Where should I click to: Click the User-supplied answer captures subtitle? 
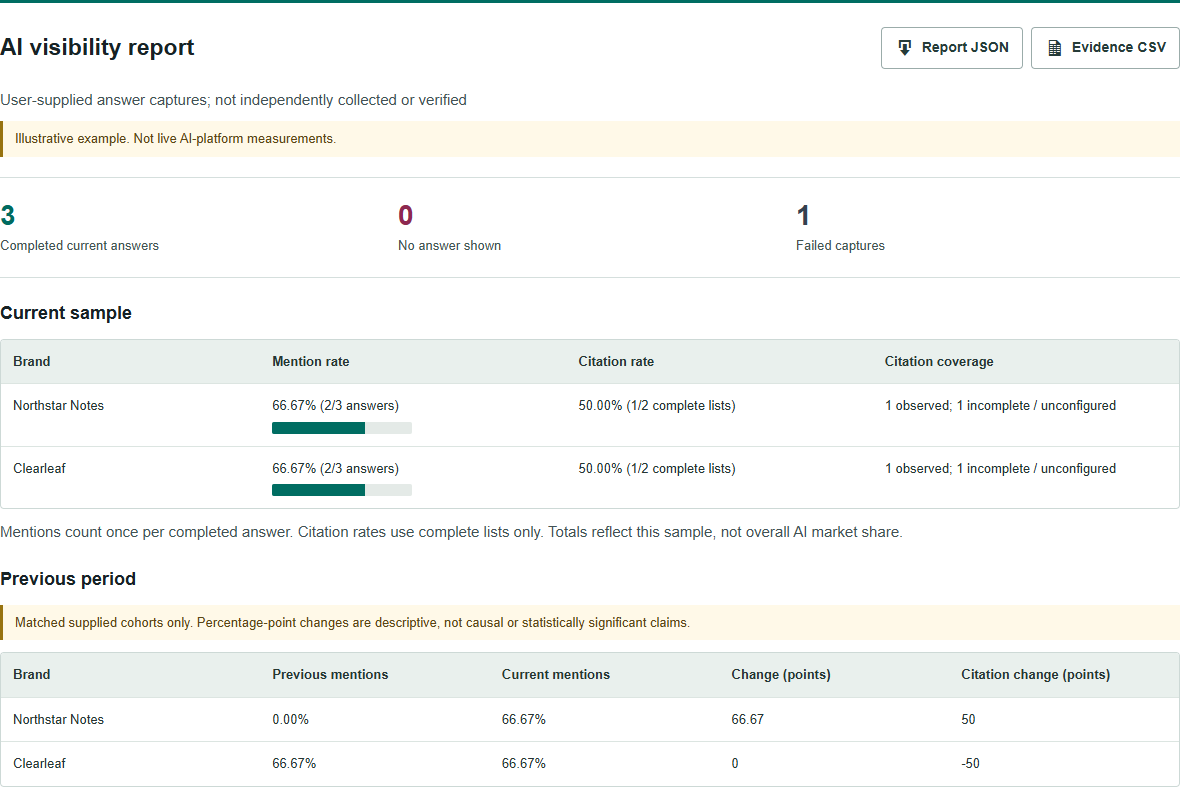[x=233, y=100]
